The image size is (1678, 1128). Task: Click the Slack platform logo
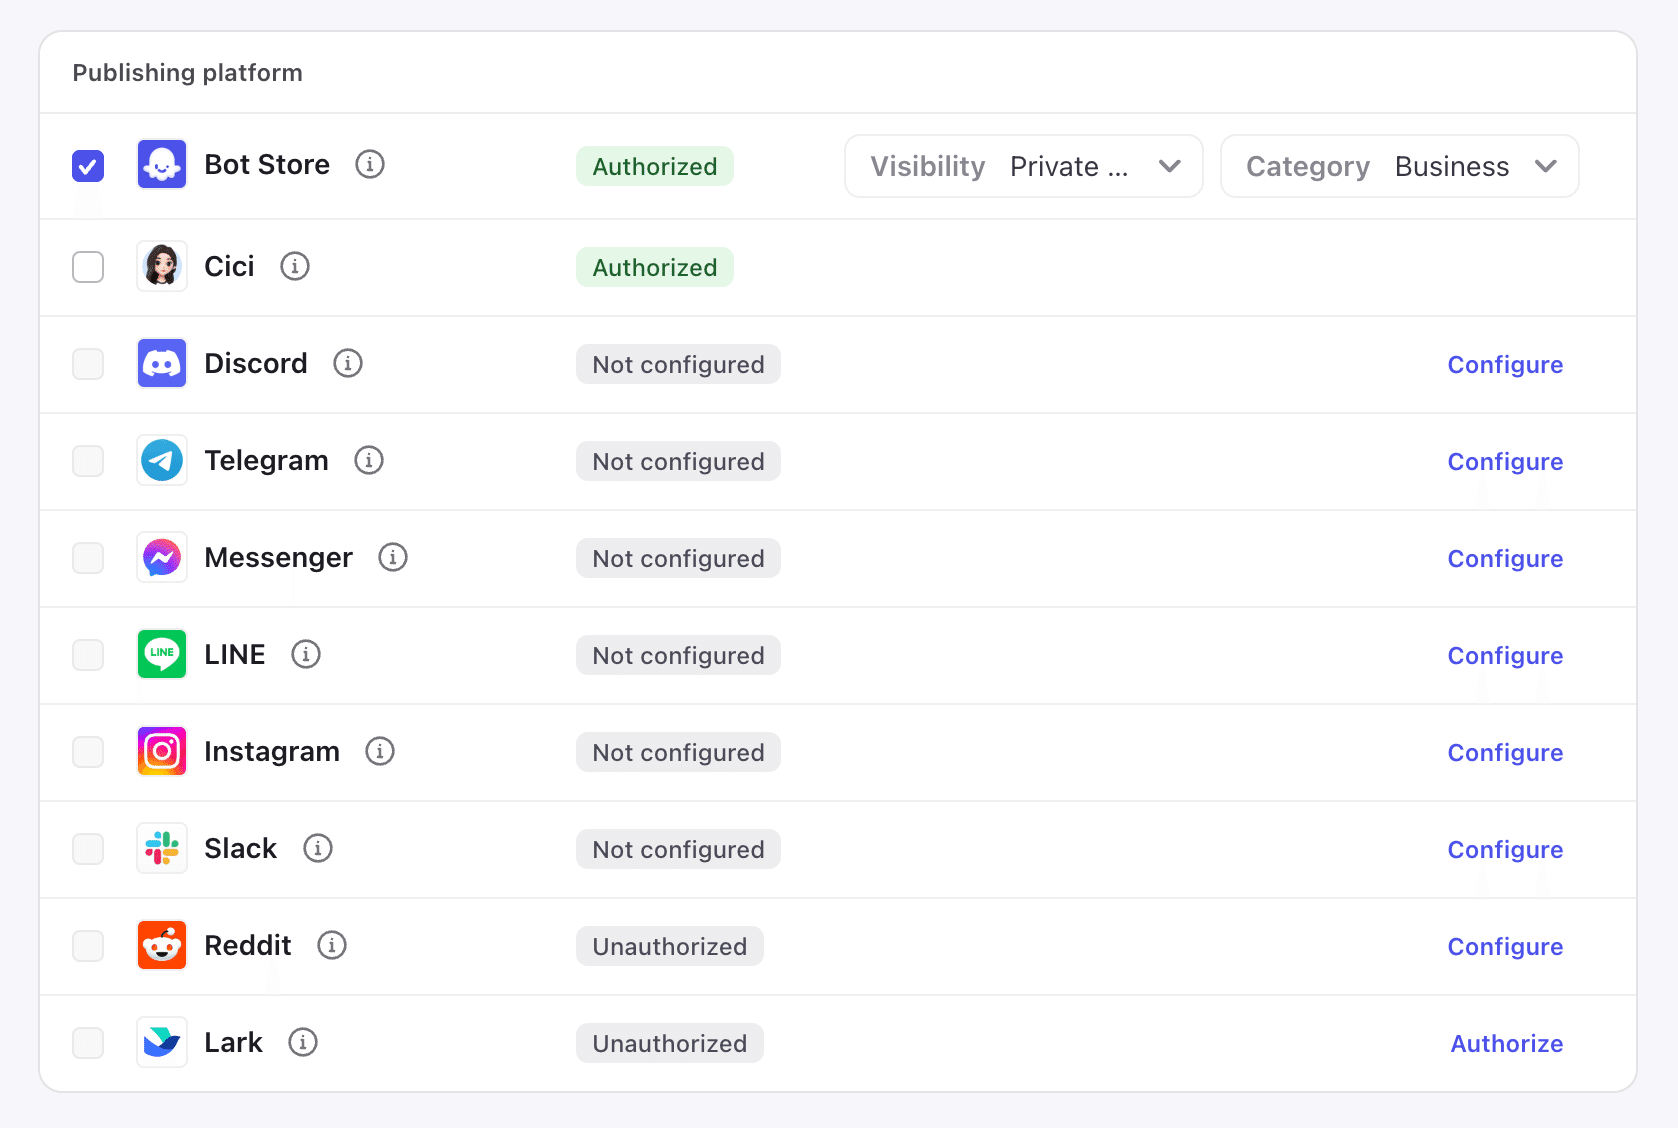[x=162, y=849]
